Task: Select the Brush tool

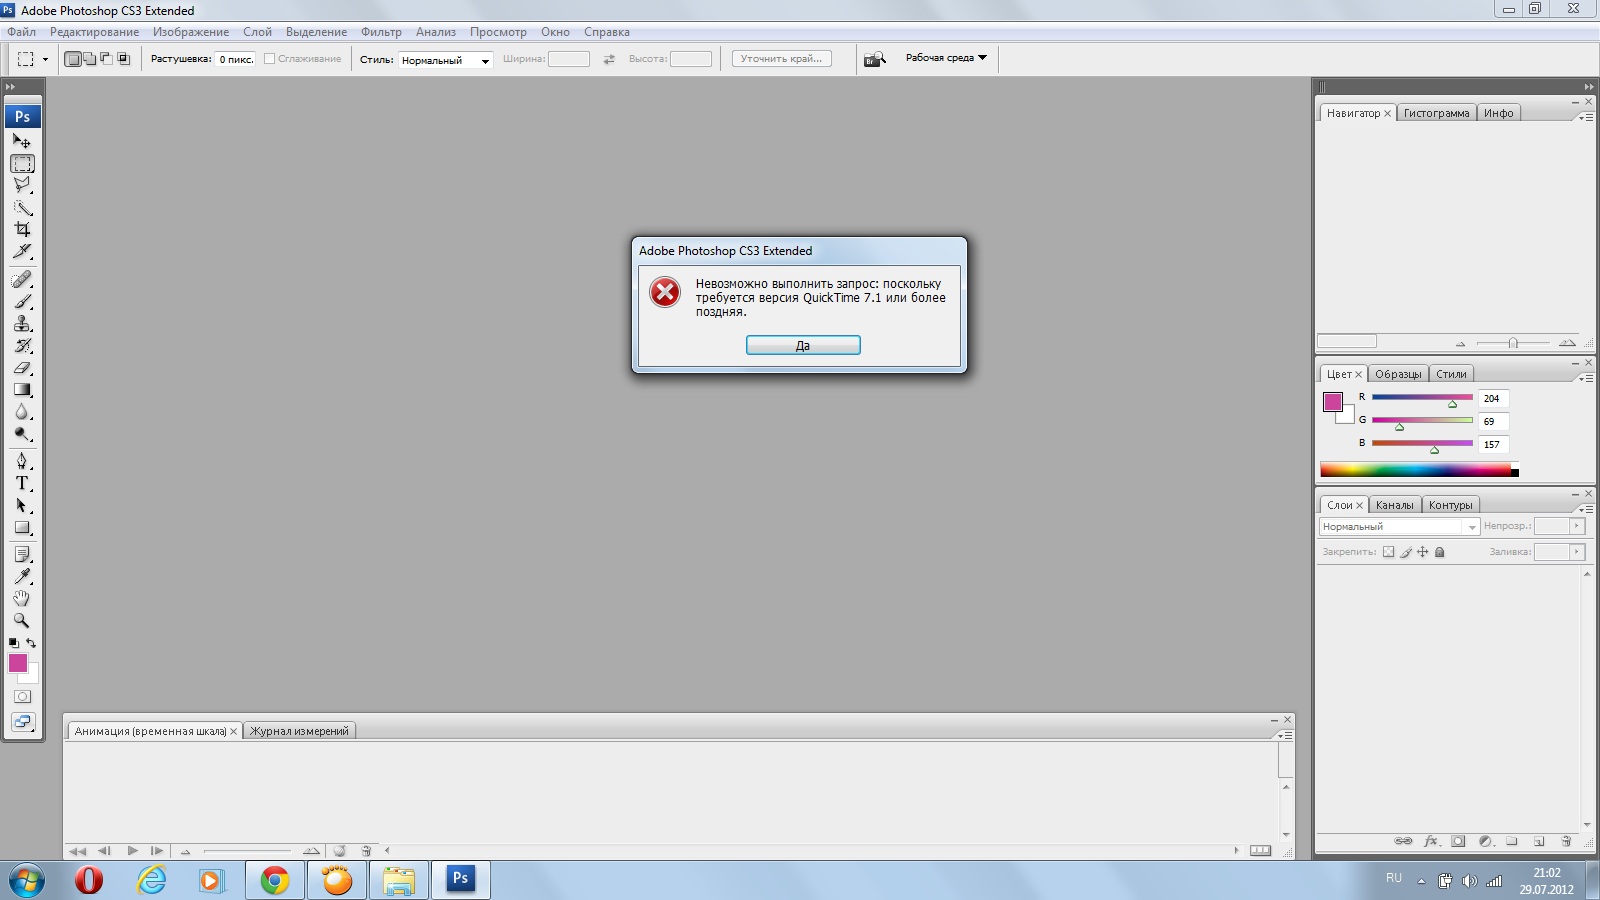Action: [x=22, y=301]
